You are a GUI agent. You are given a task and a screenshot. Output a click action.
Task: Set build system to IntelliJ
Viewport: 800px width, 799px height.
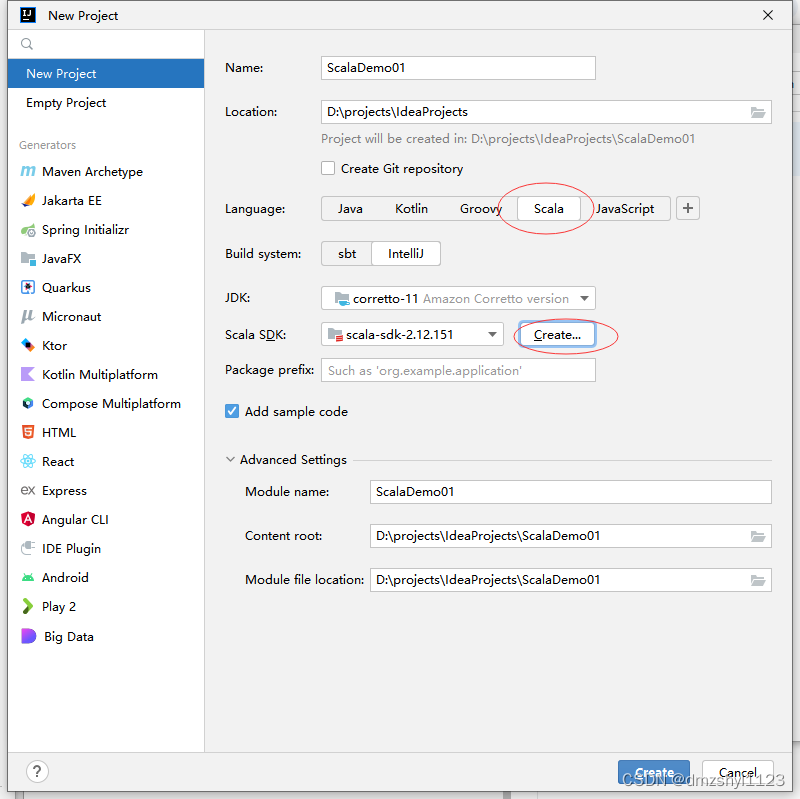(x=406, y=254)
